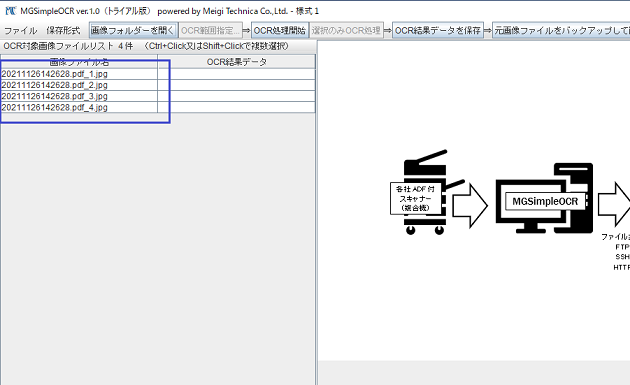The width and height of the screenshot is (630, 385).
Task: Click the 元画像ファイルをバックアップ button
Action: [x=561, y=31]
